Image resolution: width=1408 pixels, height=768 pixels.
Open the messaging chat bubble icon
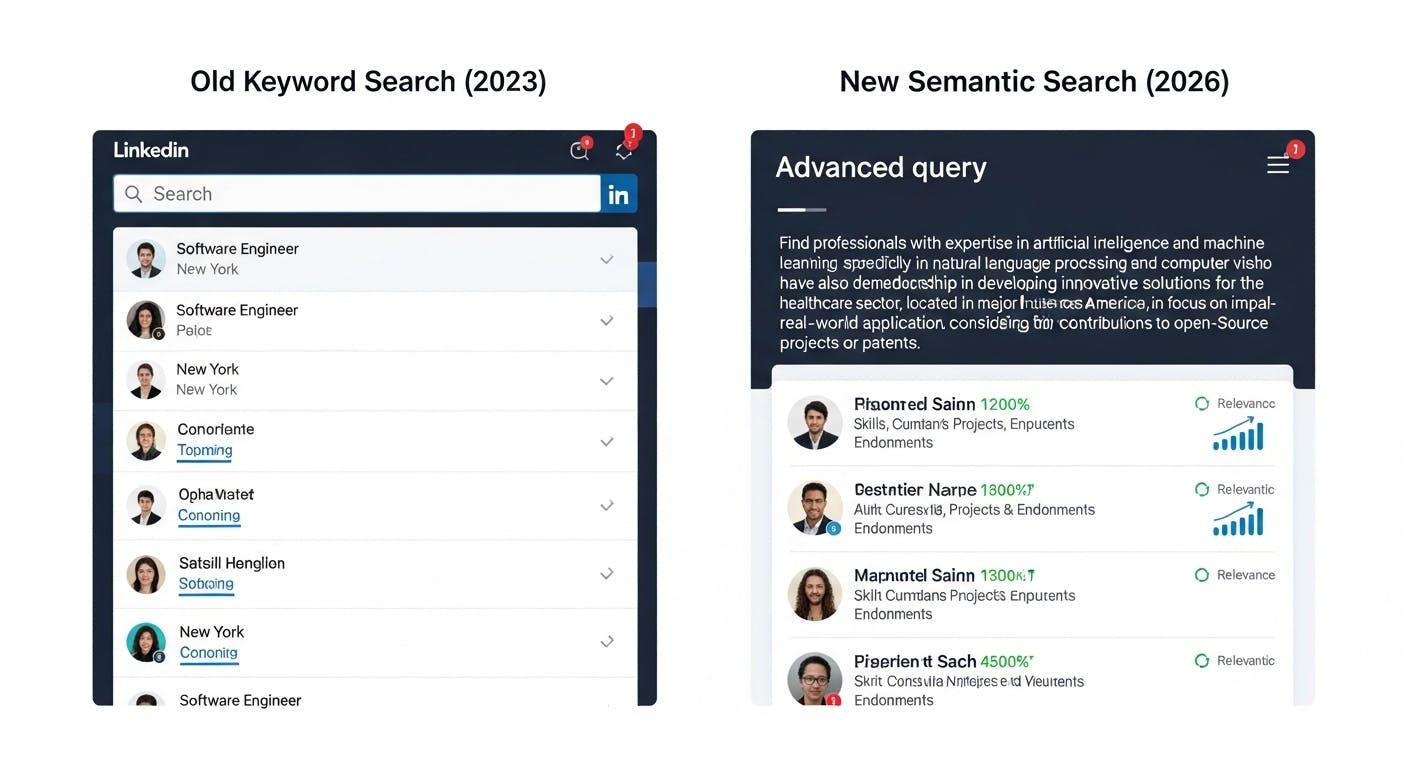579,151
